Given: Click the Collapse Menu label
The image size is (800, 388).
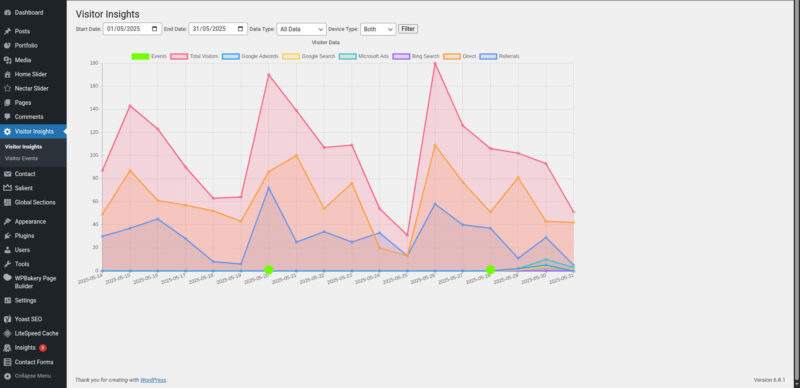Looking at the screenshot, I should point(33,376).
